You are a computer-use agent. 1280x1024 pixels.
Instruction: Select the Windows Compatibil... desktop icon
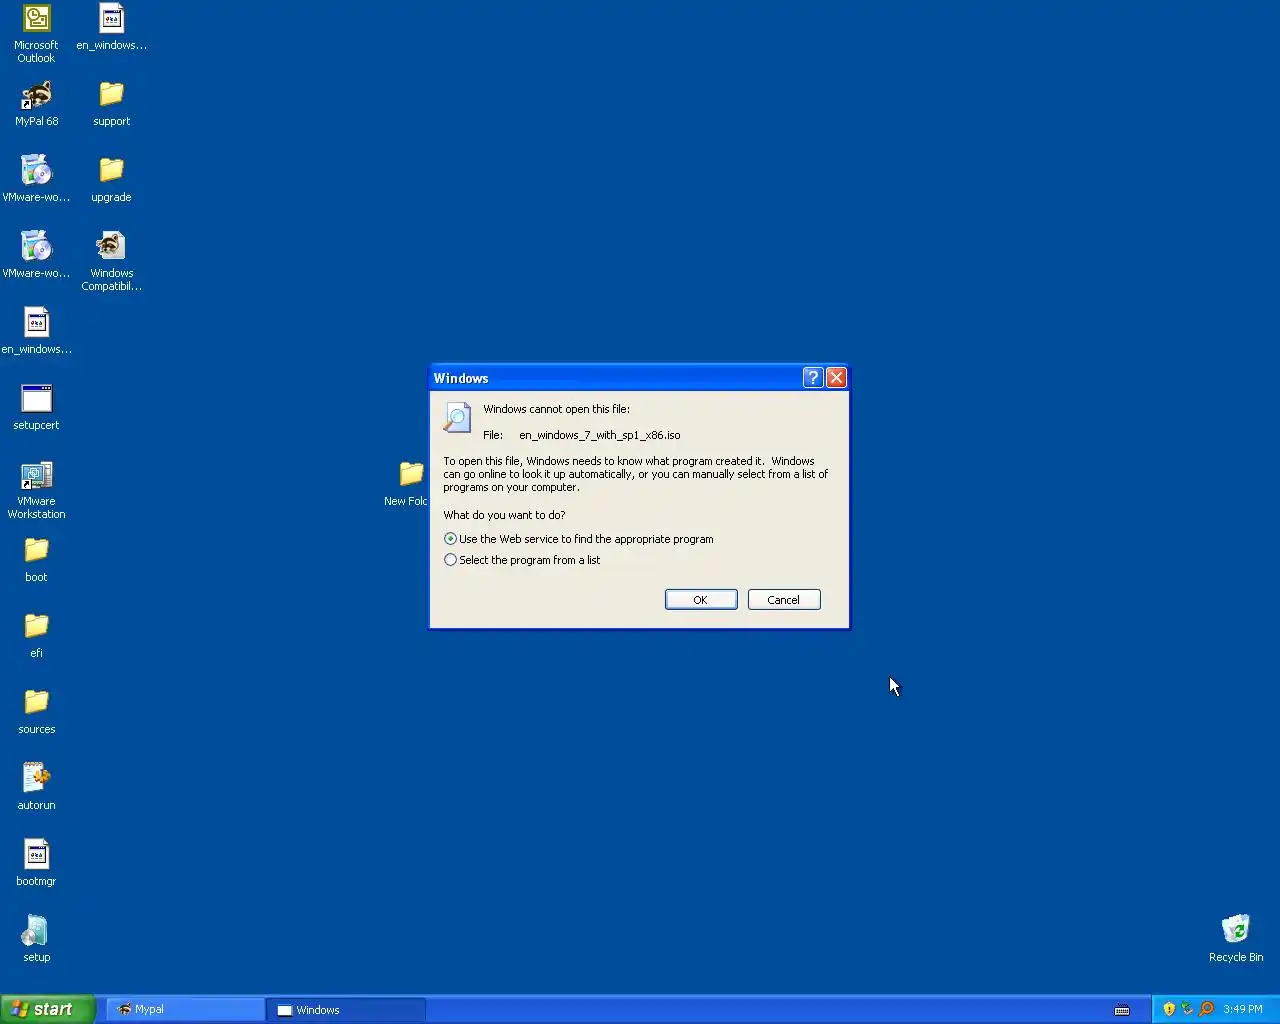tap(111, 261)
